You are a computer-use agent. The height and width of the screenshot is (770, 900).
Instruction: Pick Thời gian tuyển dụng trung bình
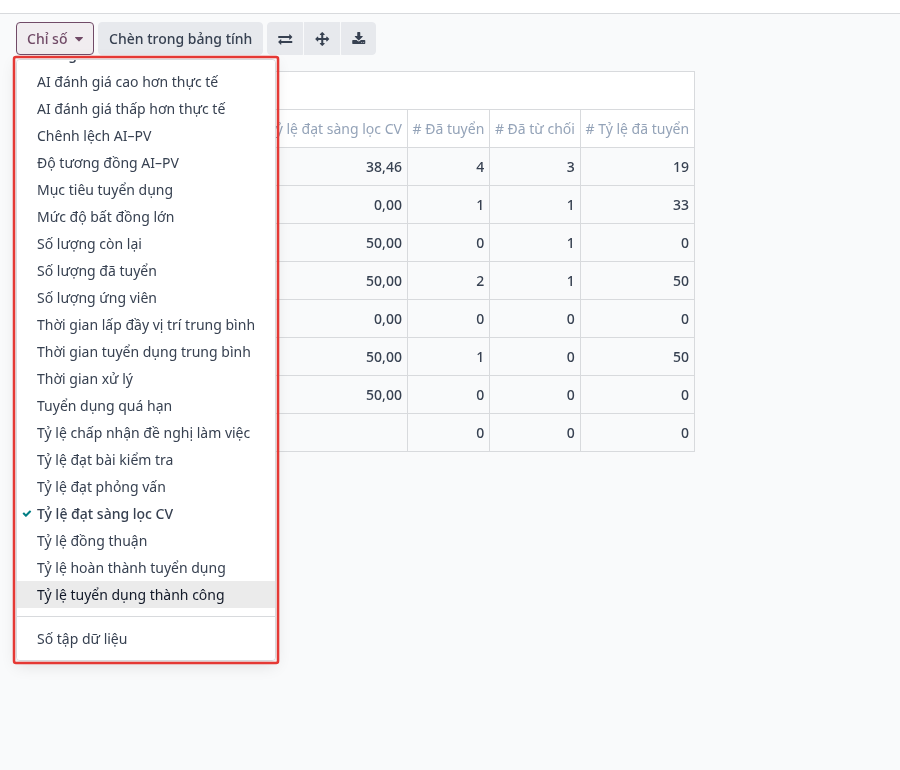[146, 352]
